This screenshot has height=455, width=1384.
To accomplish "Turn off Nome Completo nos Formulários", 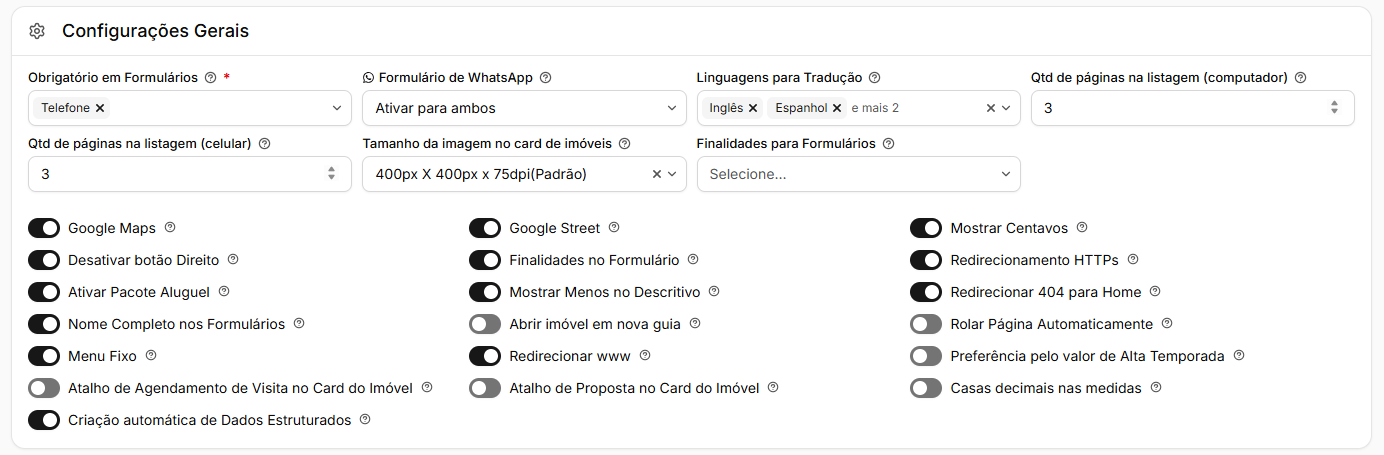I will [44, 324].
